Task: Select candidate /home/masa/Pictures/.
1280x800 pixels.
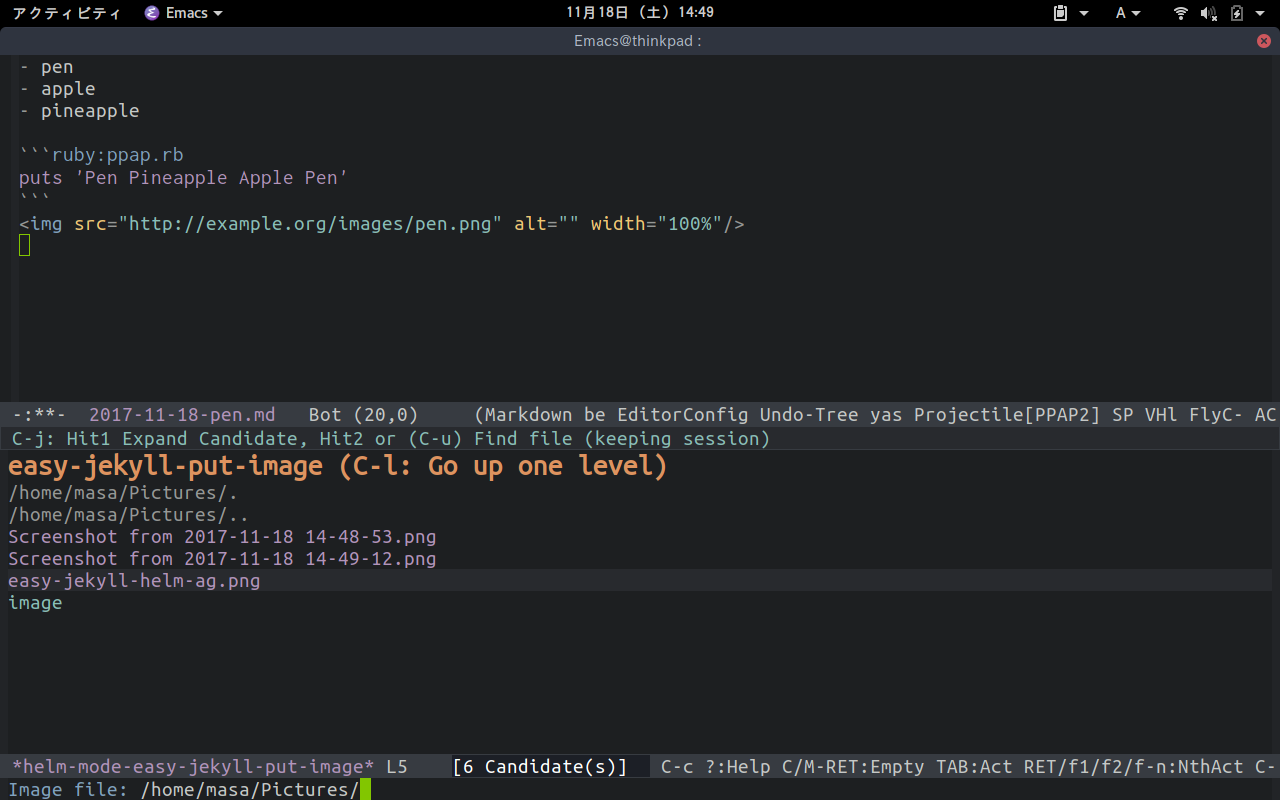Action: [x=123, y=493]
